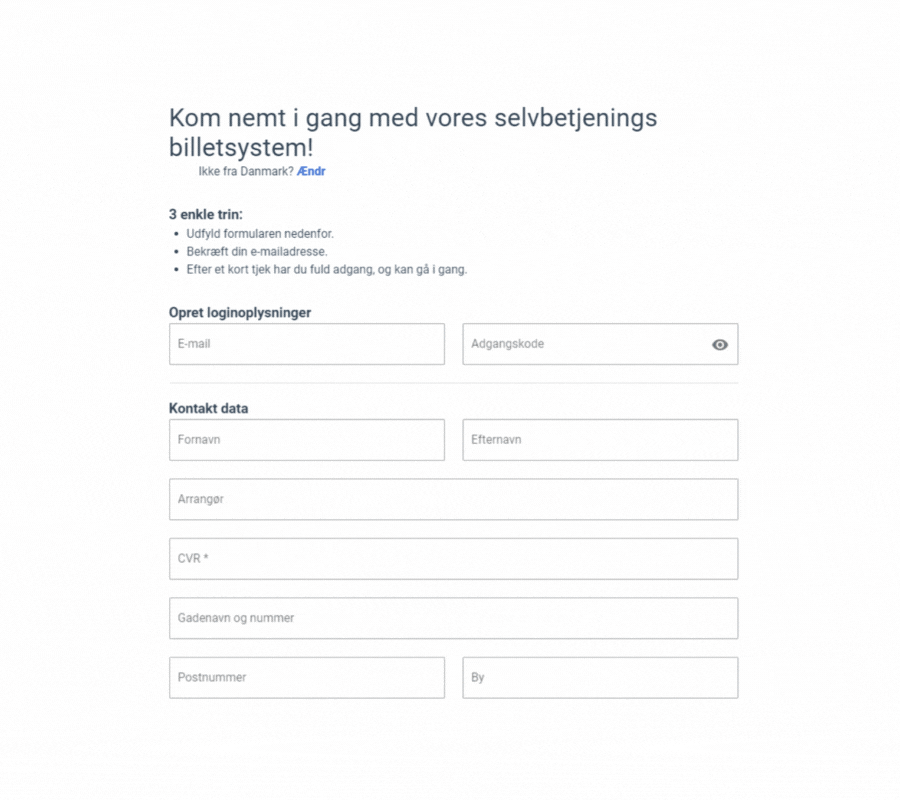Click the Postnummer input box
900x800 pixels.
[x=306, y=677]
